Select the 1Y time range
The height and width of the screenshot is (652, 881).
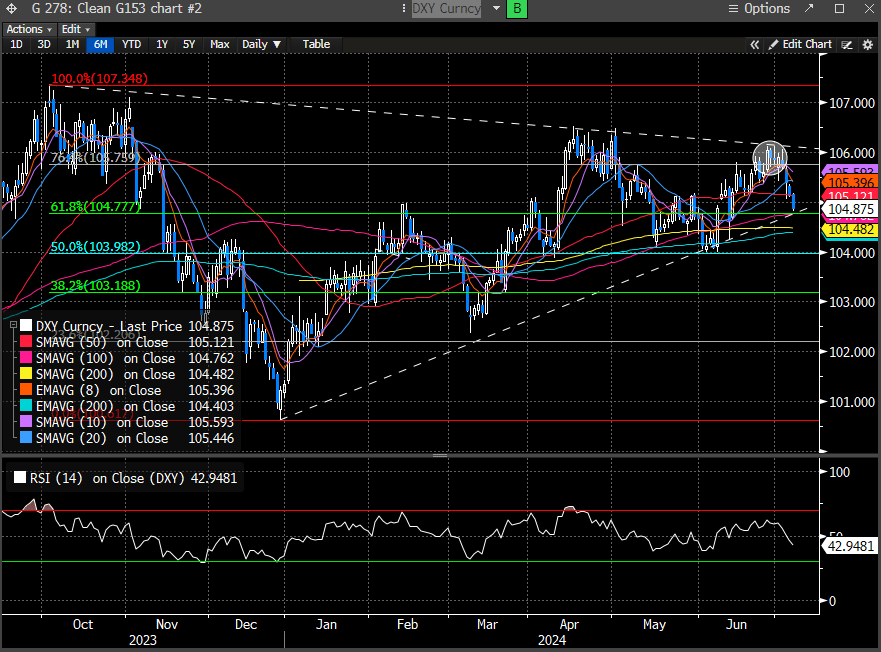pos(162,44)
